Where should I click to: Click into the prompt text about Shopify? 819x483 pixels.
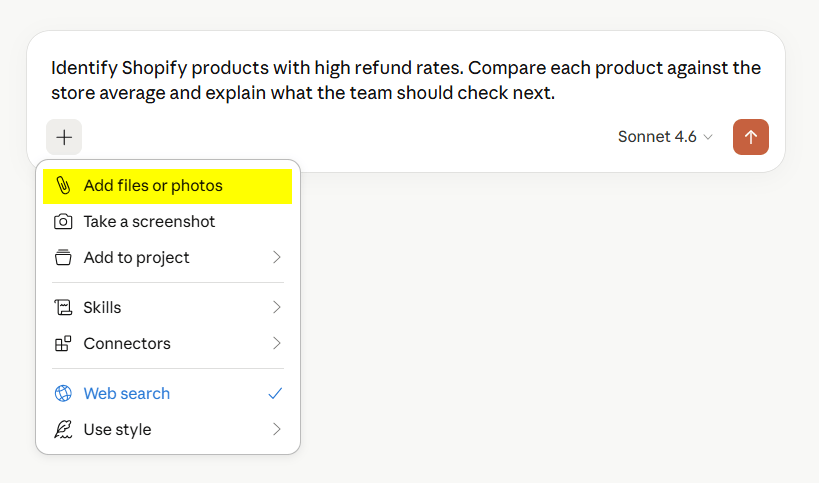[405, 80]
